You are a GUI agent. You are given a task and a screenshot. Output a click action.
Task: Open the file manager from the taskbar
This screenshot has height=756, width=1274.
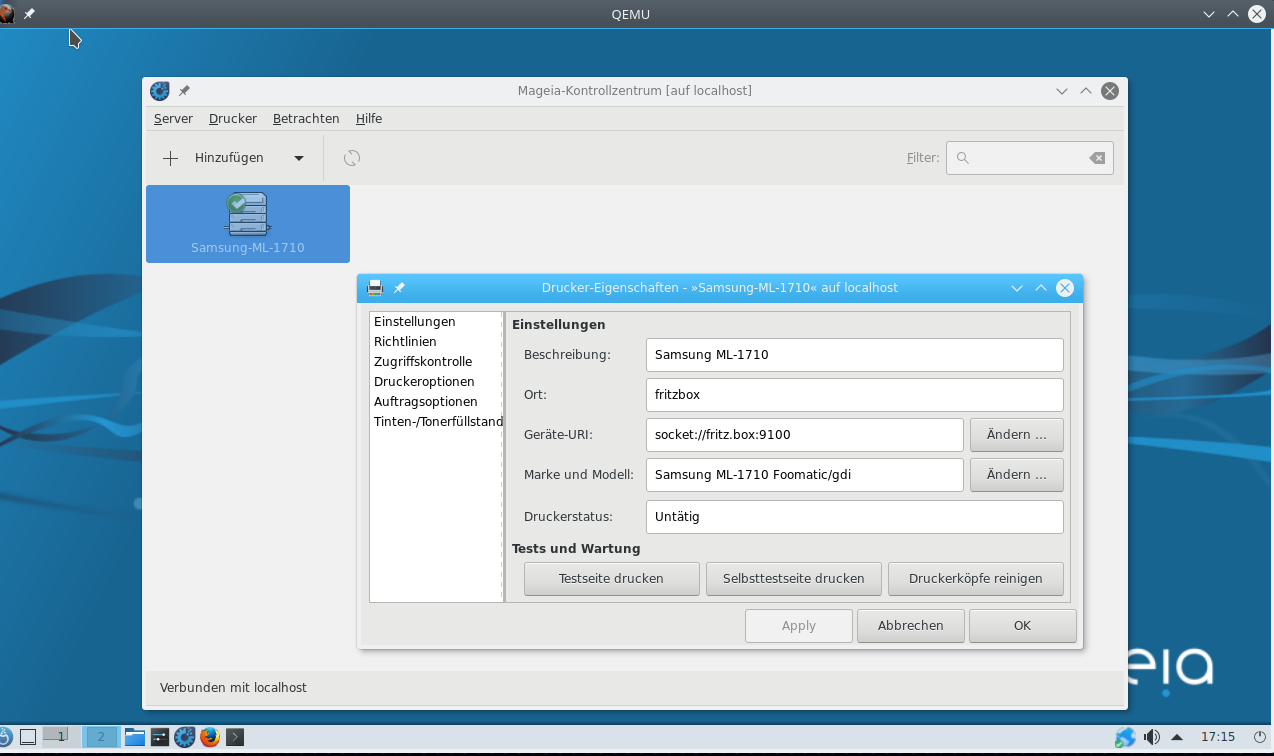coord(135,737)
